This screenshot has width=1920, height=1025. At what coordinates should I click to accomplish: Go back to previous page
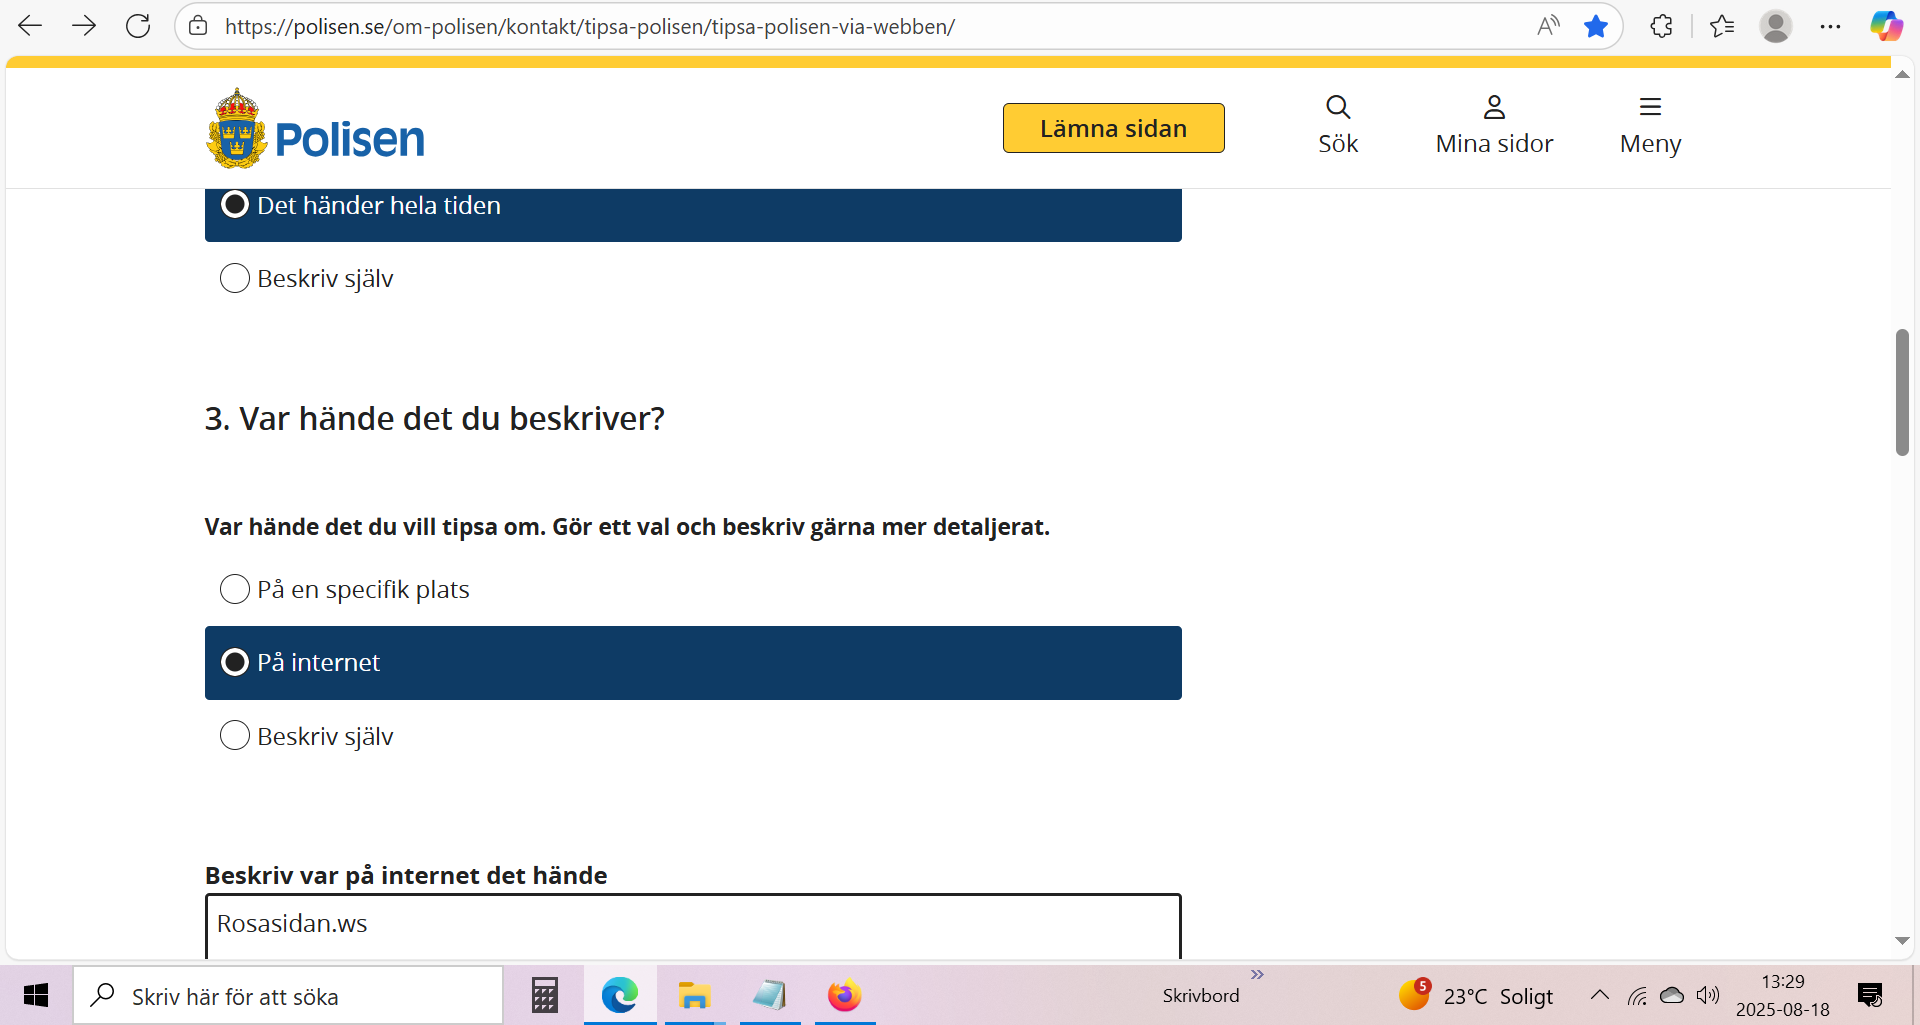pyautogui.click(x=30, y=26)
